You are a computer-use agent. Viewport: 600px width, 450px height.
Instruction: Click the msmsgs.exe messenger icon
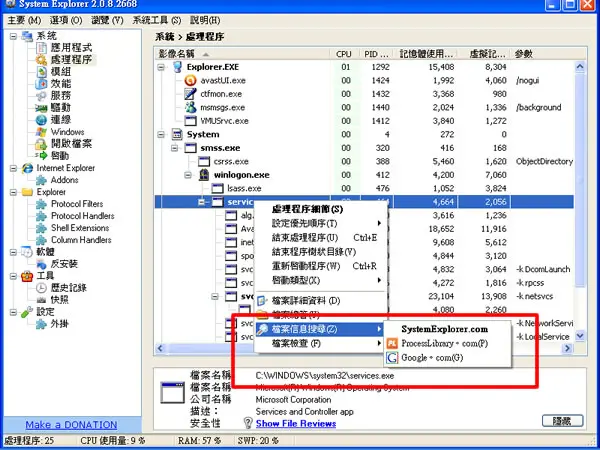coord(190,107)
